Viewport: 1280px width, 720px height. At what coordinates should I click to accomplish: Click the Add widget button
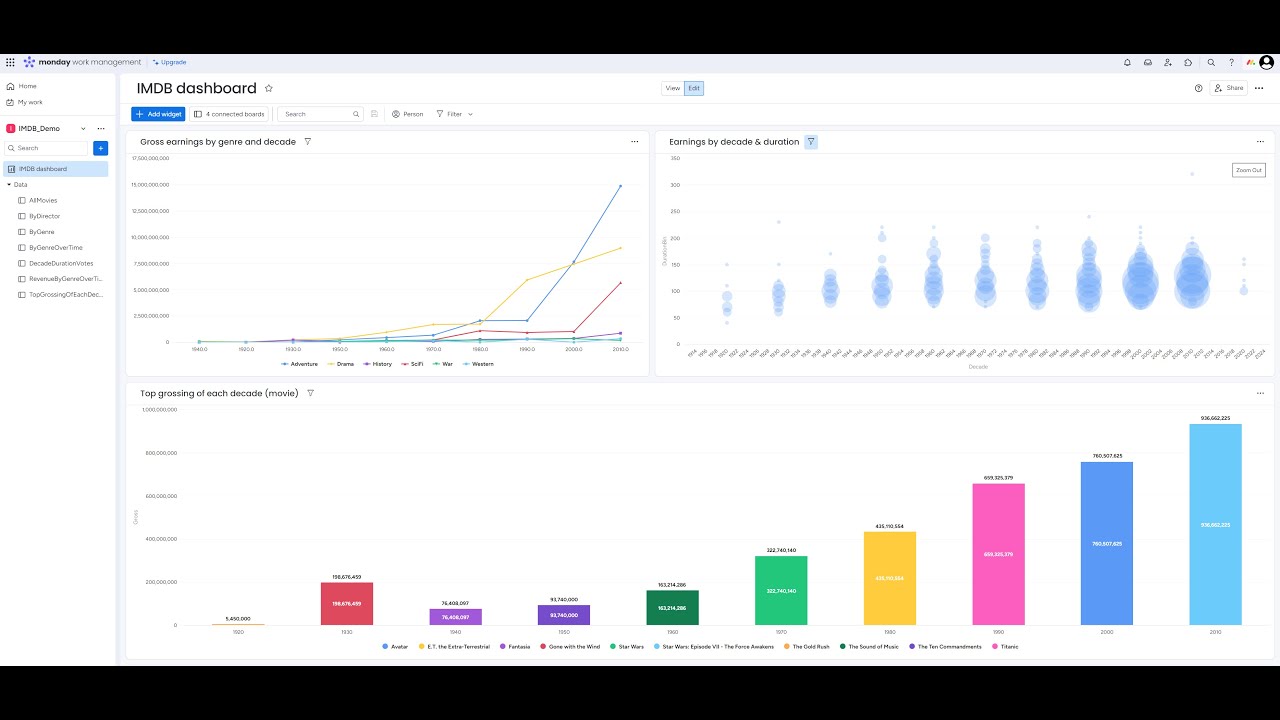tap(158, 114)
